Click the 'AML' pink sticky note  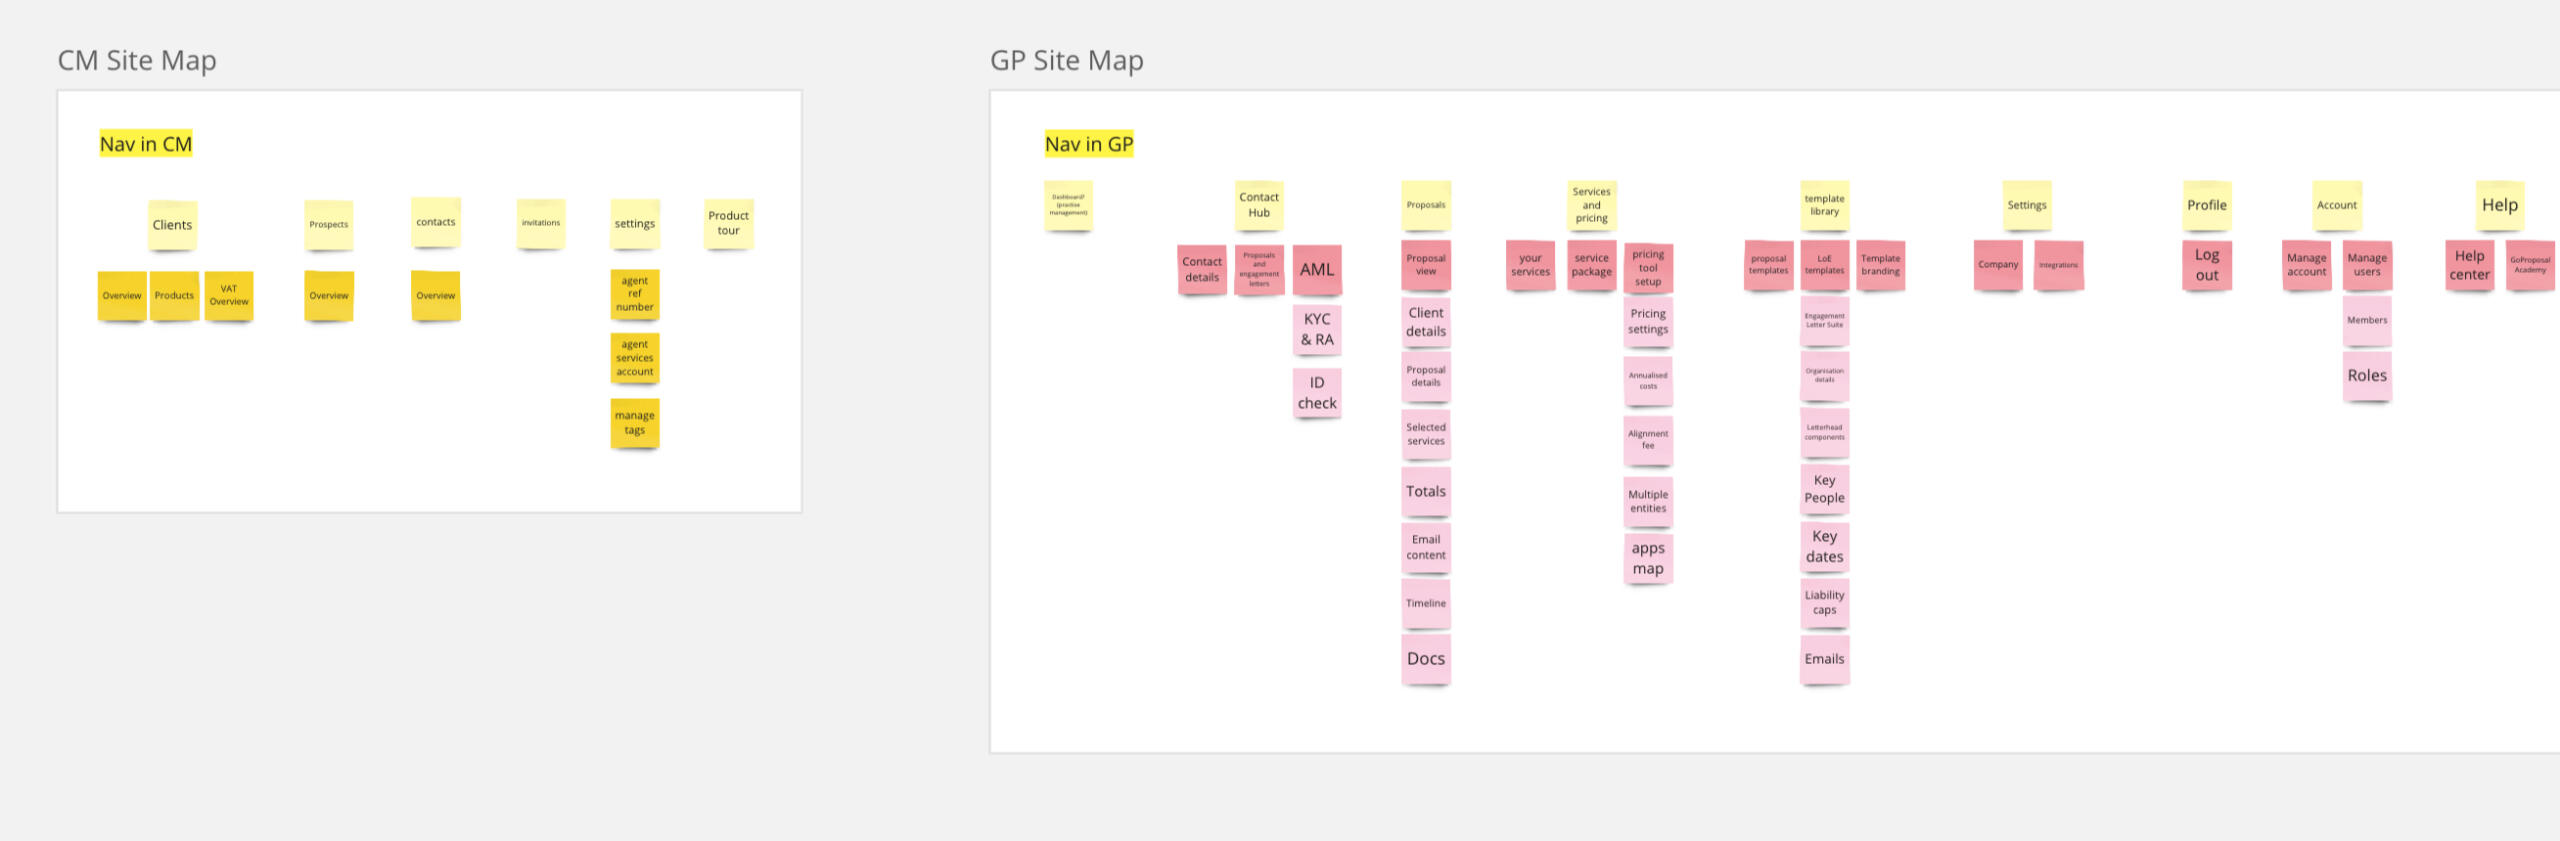[x=1317, y=270]
